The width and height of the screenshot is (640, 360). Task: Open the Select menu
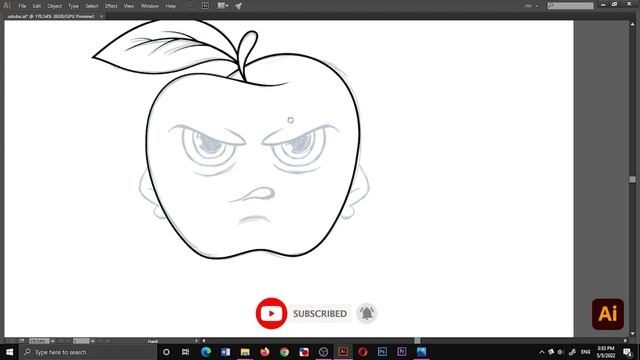(x=91, y=6)
